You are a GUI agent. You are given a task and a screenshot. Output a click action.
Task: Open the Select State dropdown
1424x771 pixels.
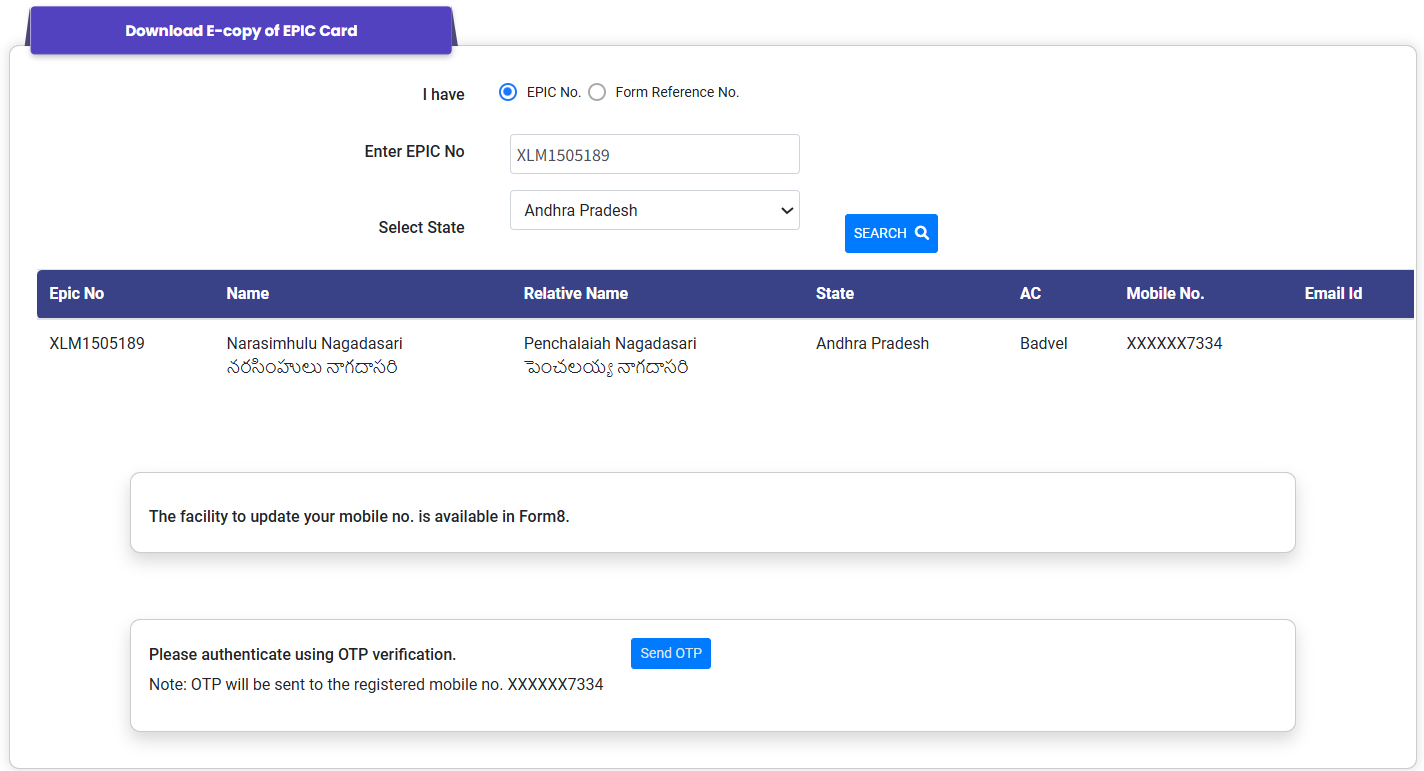[x=654, y=210]
